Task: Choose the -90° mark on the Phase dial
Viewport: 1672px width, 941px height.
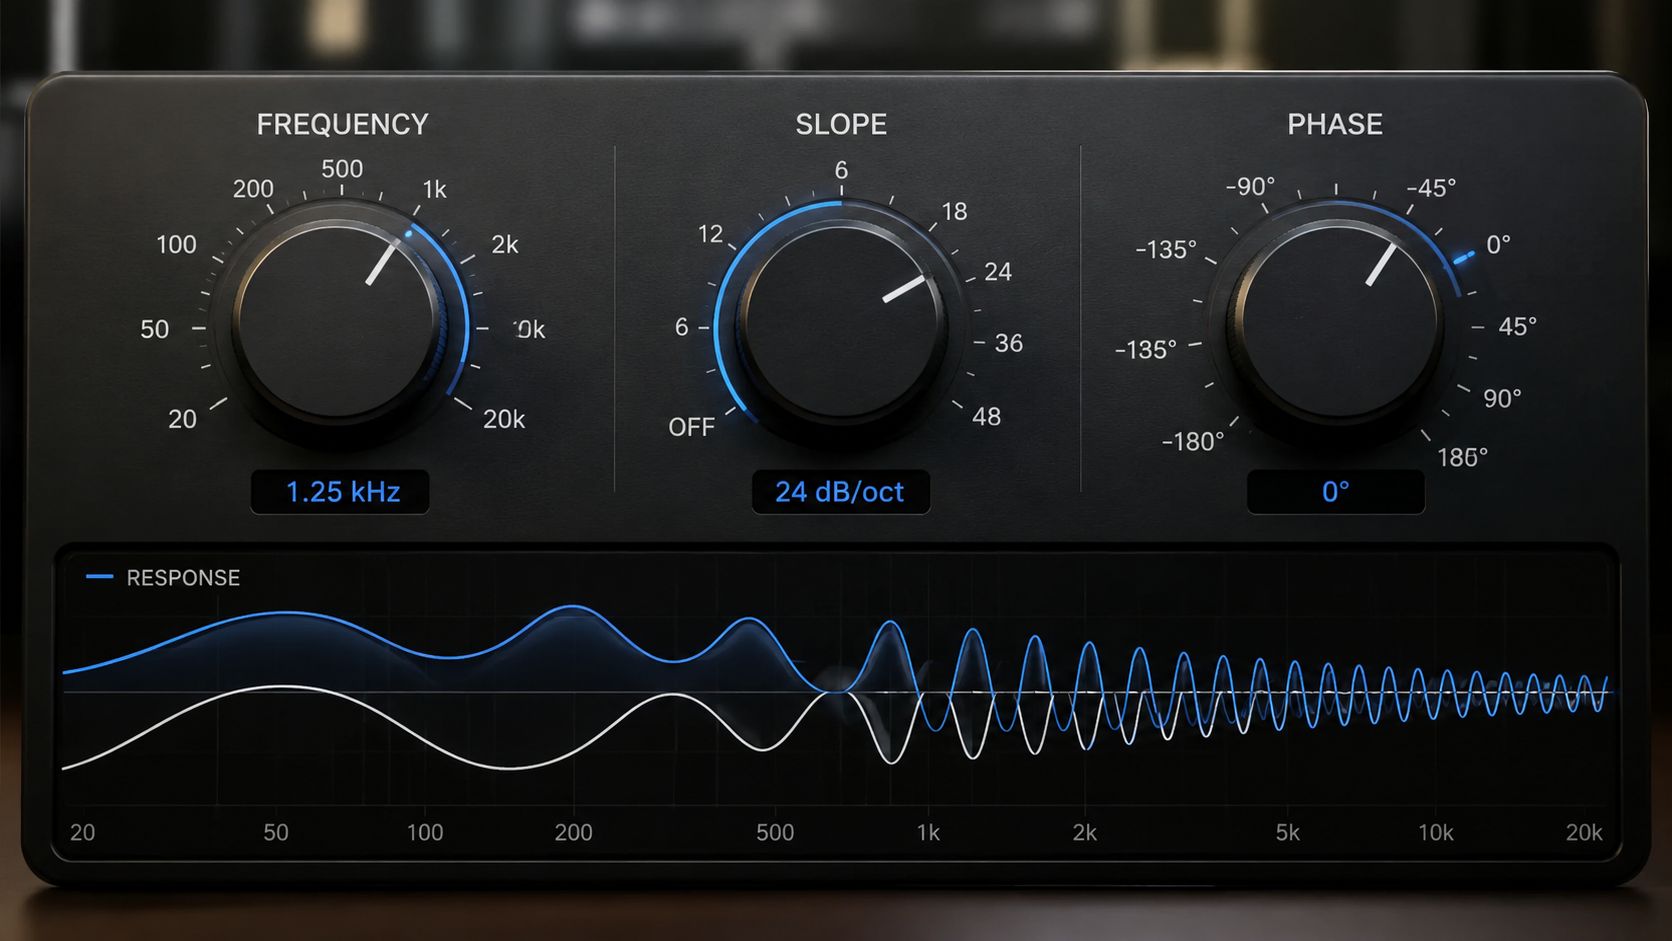Action: 1250,187
